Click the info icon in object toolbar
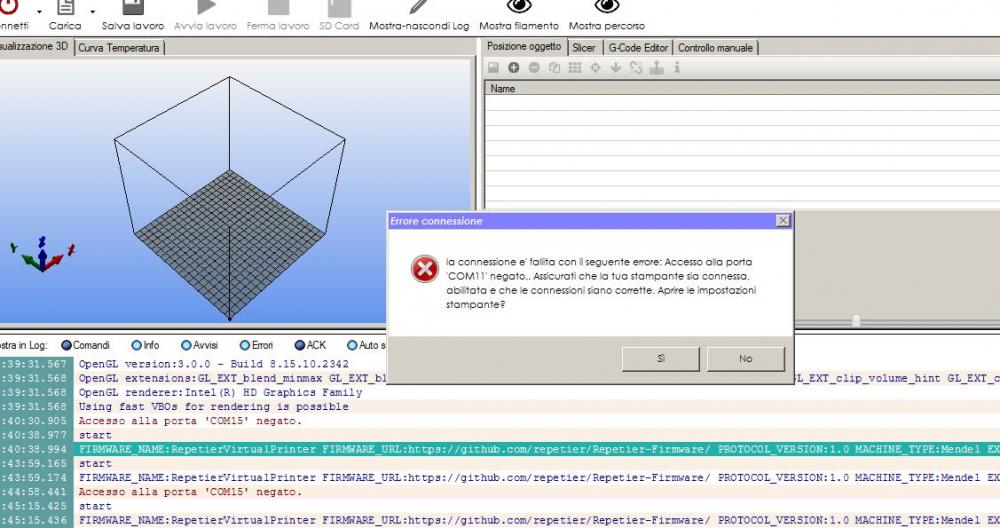The height and width of the screenshot is (528, 1000). (x=677, y=68)
